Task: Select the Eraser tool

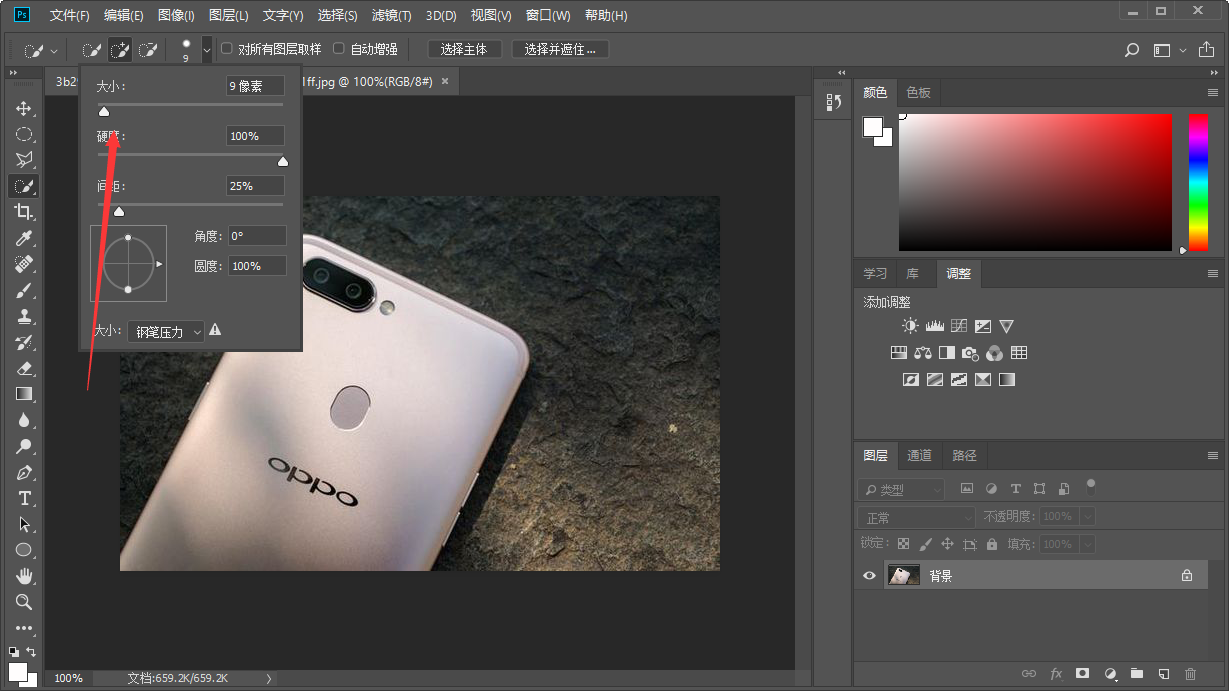Action: [24, 368]
